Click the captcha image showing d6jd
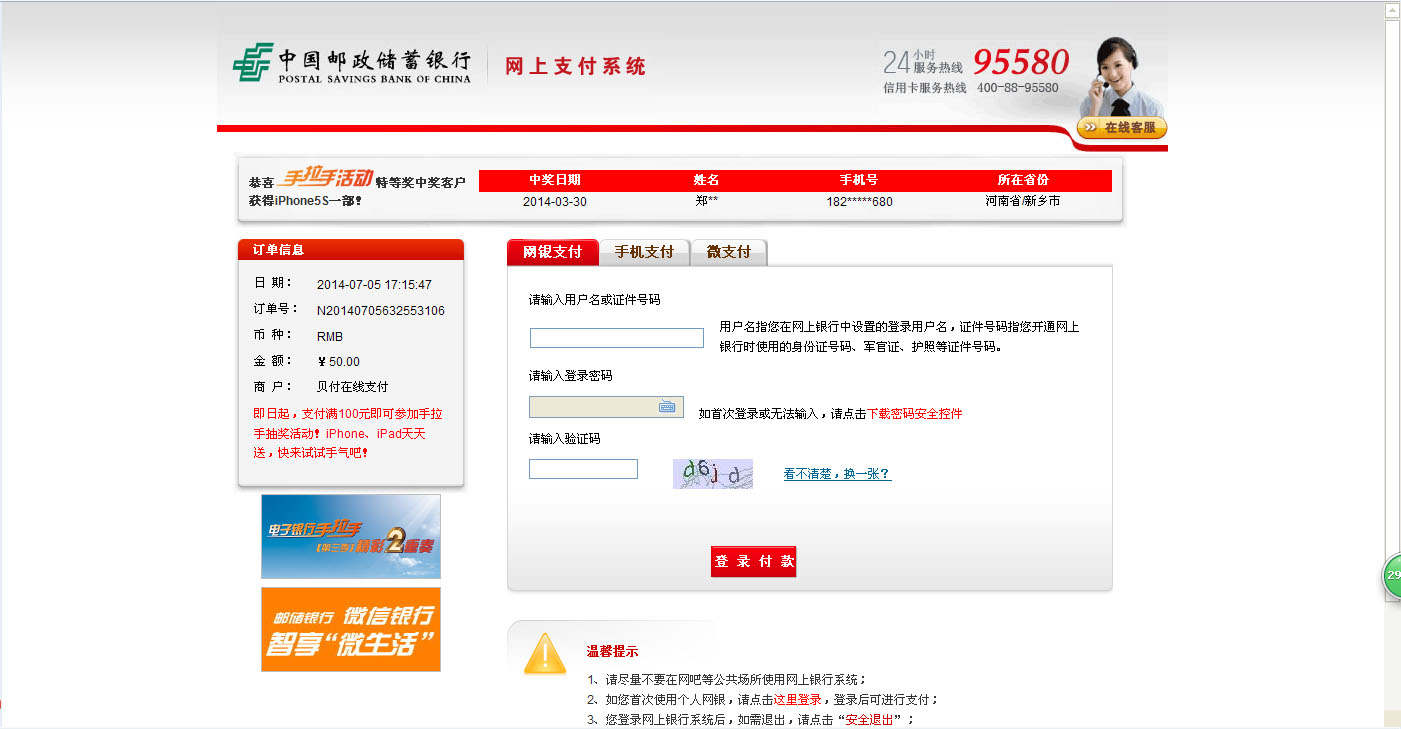Image resolution: width=1401 pixels, height=729 pixels. click(712, 473)
